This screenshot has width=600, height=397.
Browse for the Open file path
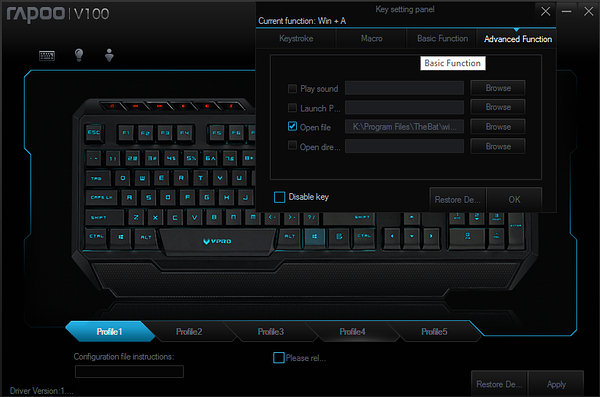[498, 127]
